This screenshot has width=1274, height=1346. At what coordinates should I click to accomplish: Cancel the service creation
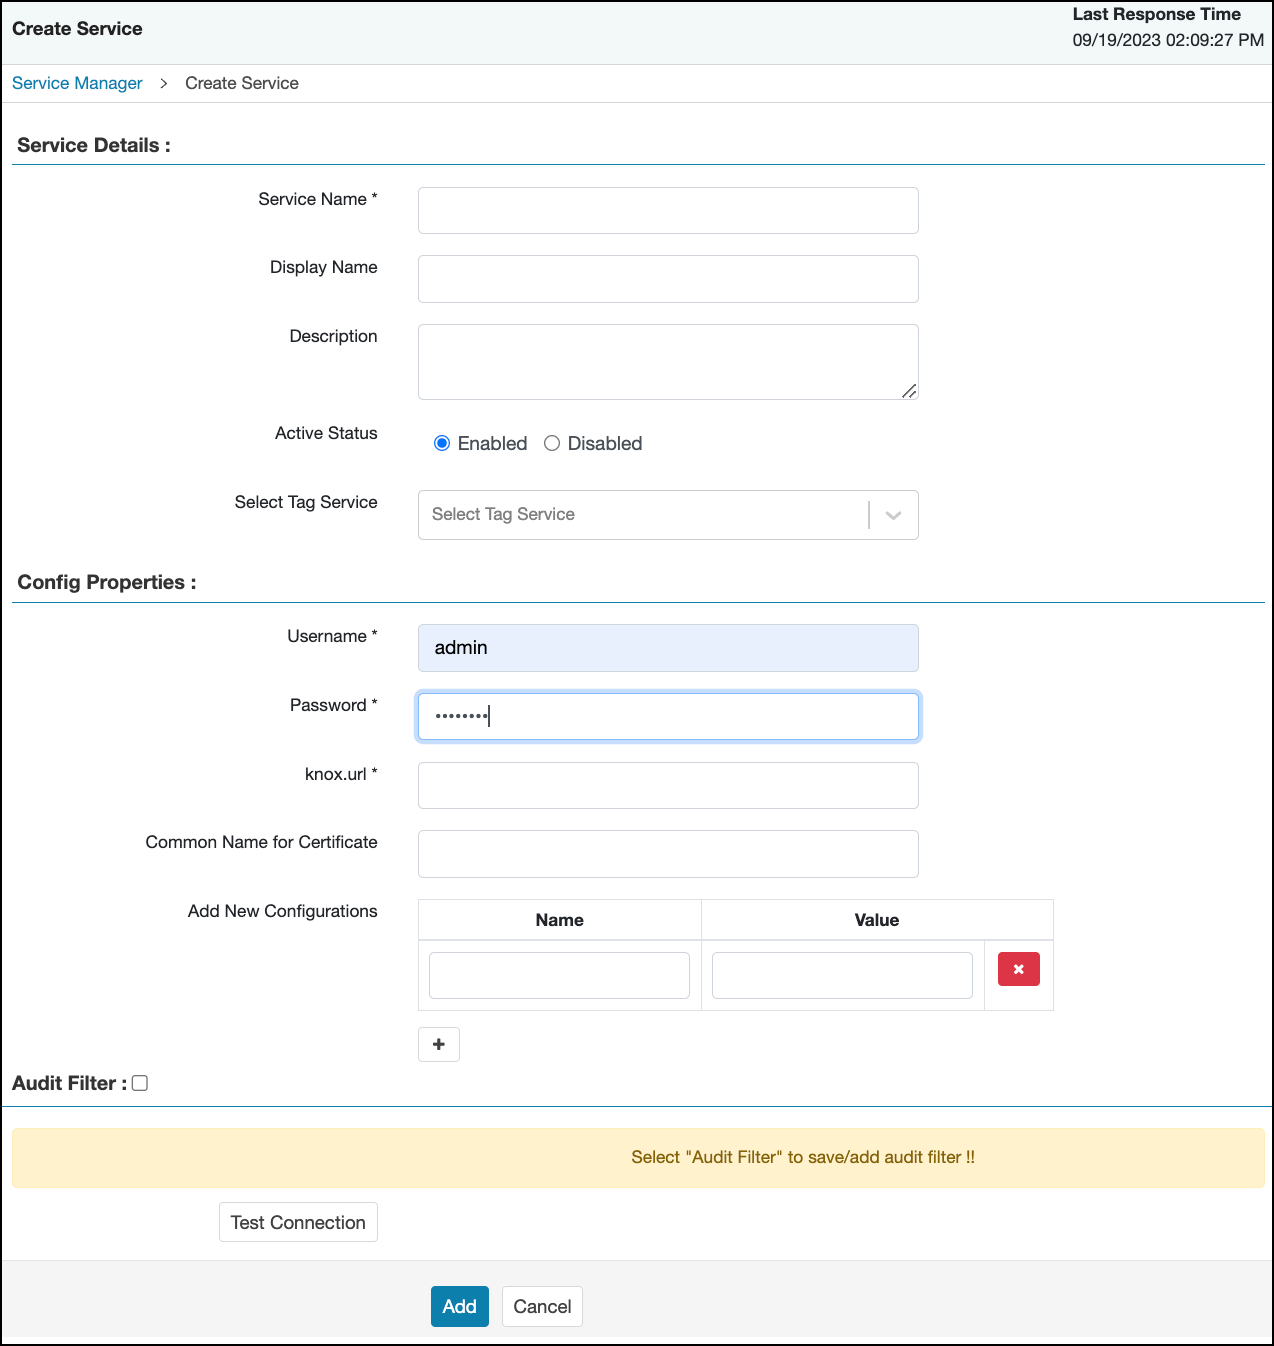542,1306
